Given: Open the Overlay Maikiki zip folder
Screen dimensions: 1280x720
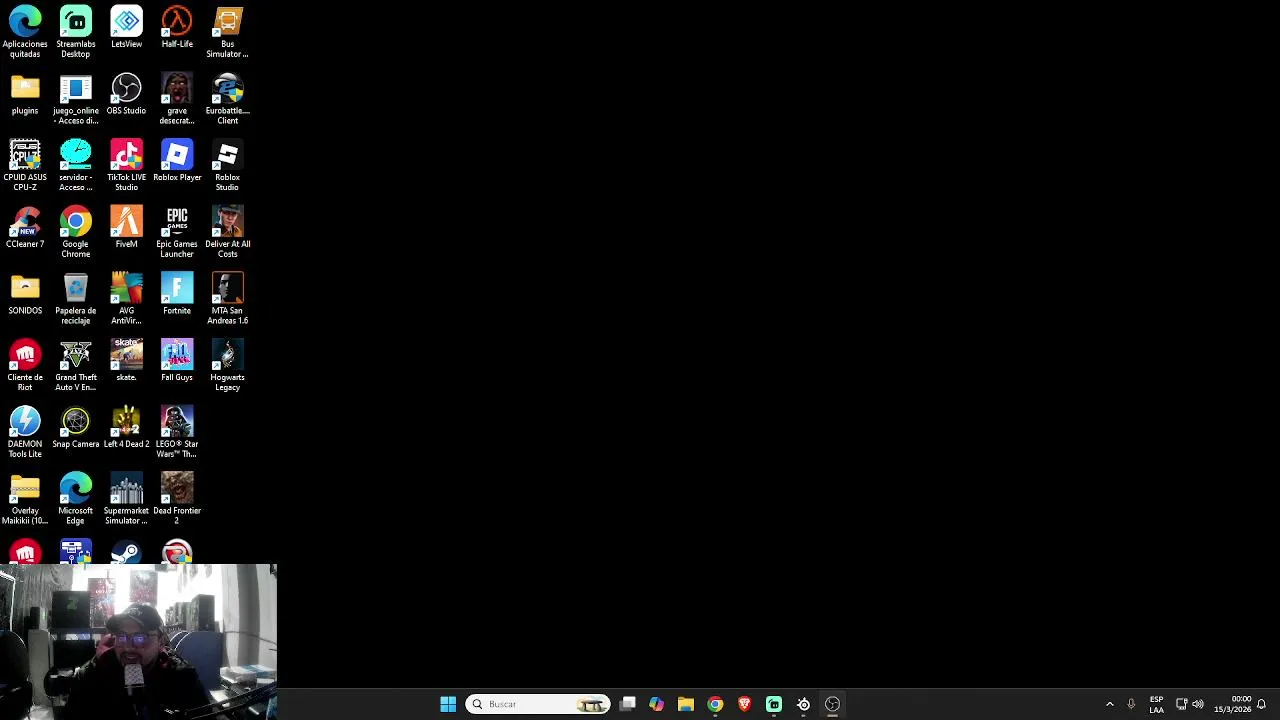Looking at the screenshot, I should (x=25, y=499).
